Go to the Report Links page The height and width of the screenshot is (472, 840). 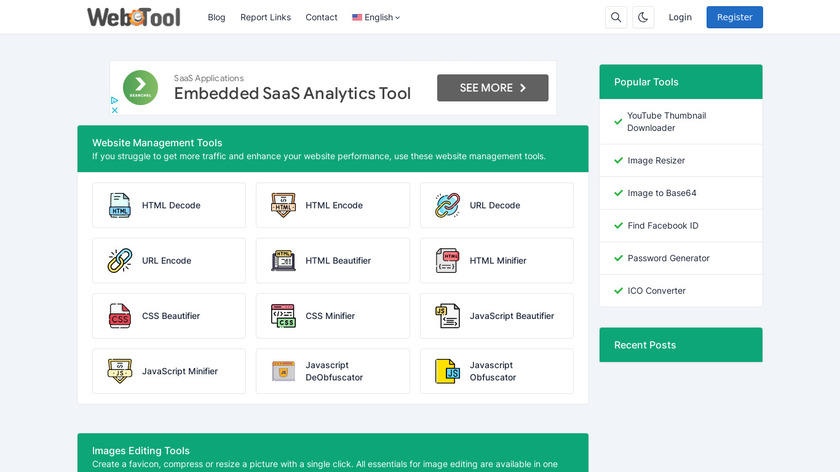(265, 17)
